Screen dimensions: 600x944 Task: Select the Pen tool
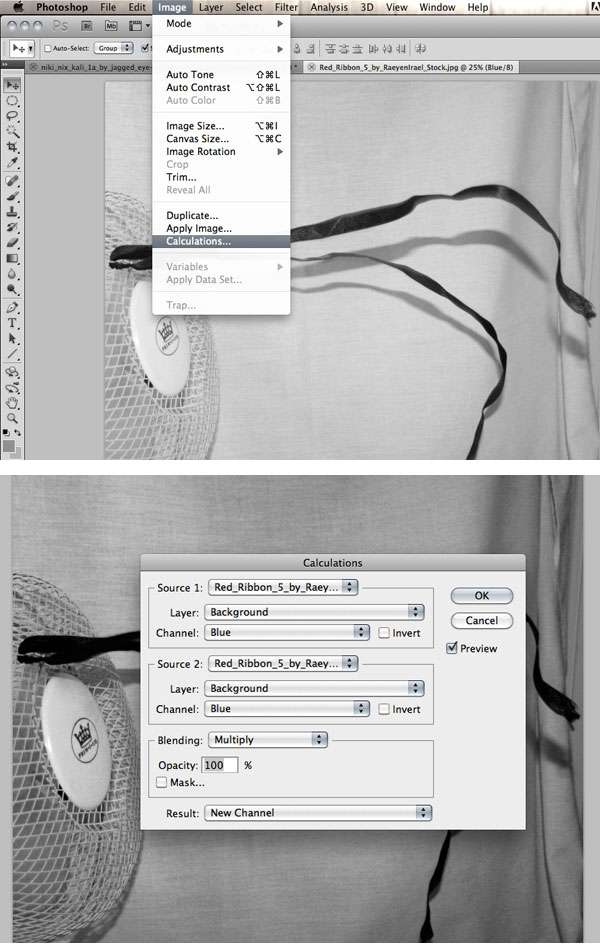[x=13, y=308]
